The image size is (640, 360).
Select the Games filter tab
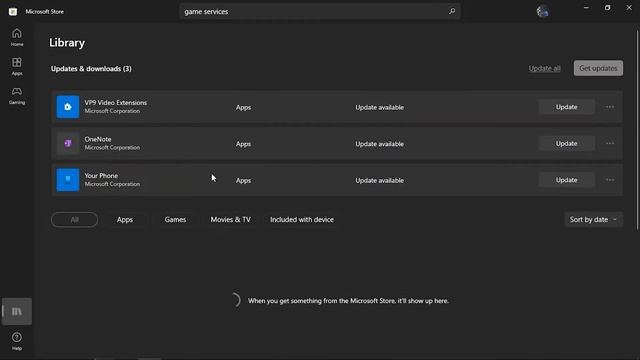[175, 220]
